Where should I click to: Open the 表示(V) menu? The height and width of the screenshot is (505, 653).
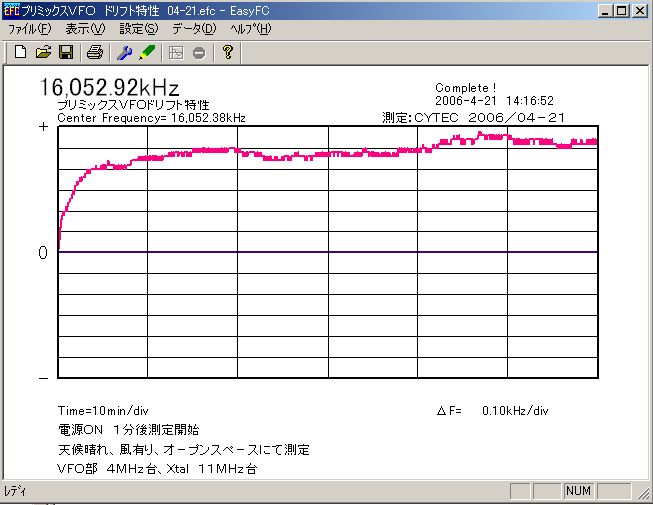pos(85,29)
